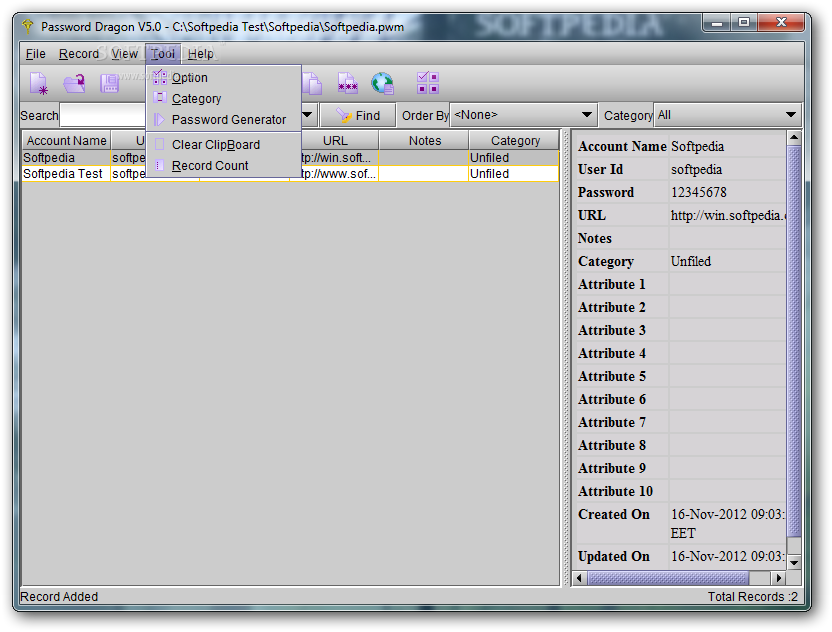This screenshot has height=632, width=832.
Task: Click the copy record pages icon
Action: [x=312, y=83]
